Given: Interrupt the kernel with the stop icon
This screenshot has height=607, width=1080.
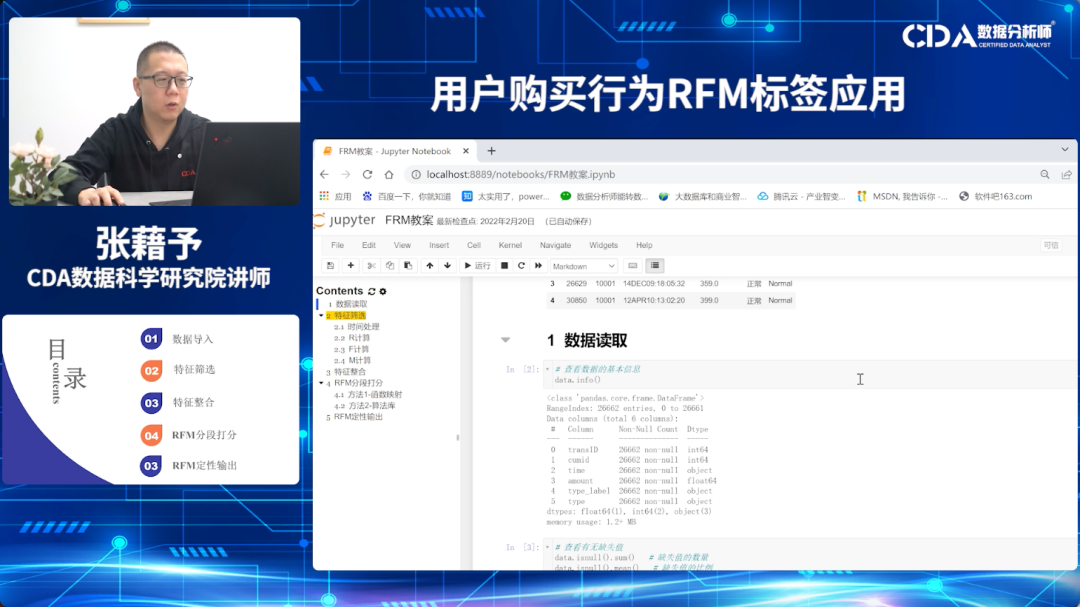Looking at the screenshot, I should [504, 266].
